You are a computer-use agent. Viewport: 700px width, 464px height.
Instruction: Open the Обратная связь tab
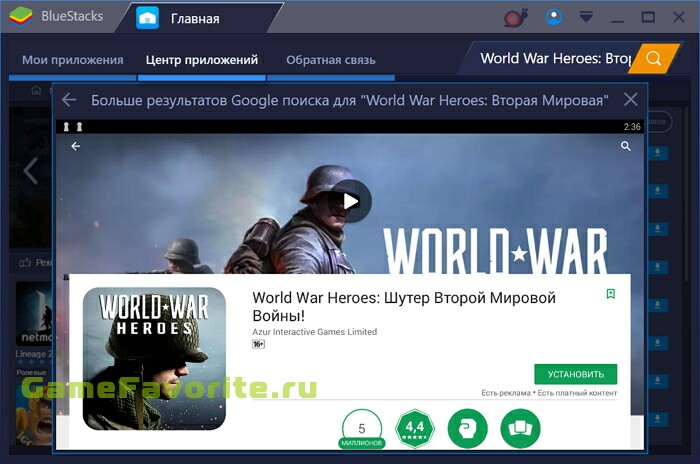[331, 60]
